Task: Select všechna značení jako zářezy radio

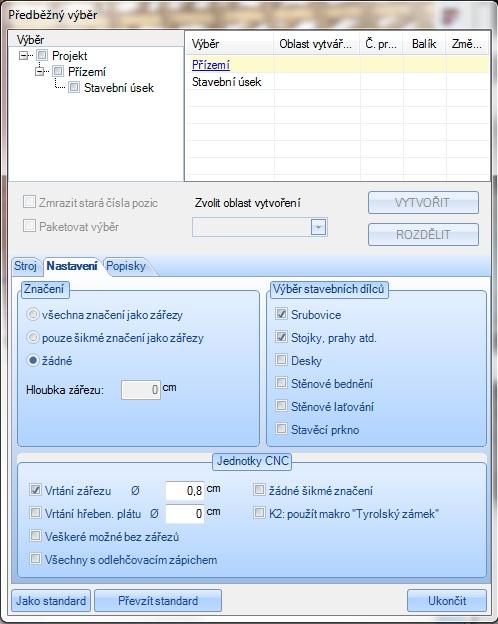Action: [x=33, y=315]
